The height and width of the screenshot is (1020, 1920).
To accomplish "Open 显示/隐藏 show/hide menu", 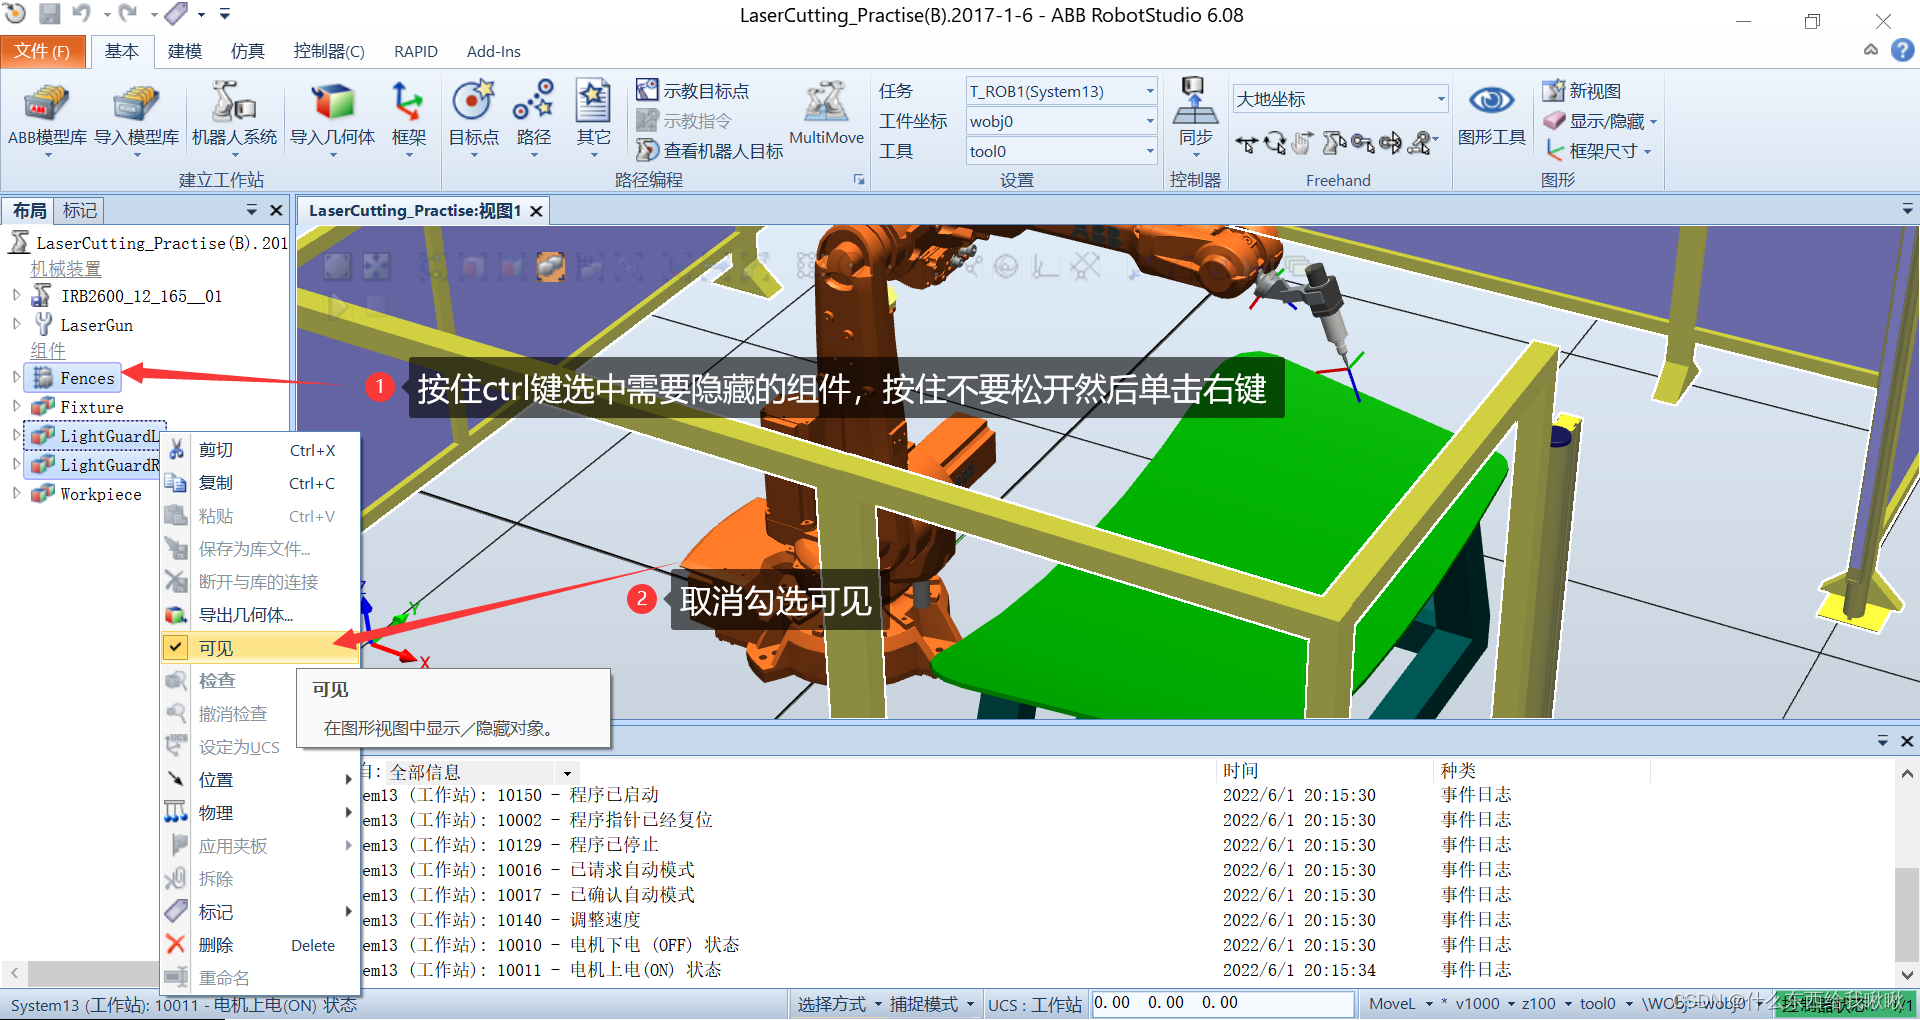I will (x=1600, y=121).
